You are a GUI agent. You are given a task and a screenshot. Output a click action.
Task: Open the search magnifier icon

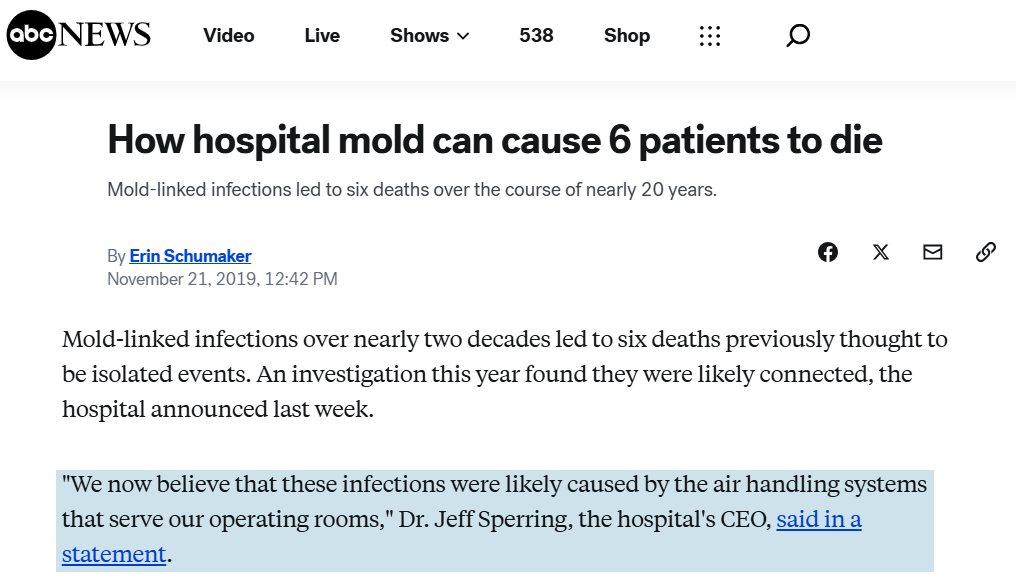[x=798, y=35]
